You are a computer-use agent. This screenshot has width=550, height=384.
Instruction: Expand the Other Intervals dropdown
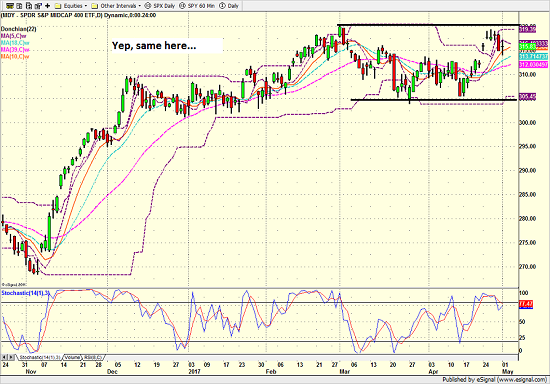tap(116, 6)
